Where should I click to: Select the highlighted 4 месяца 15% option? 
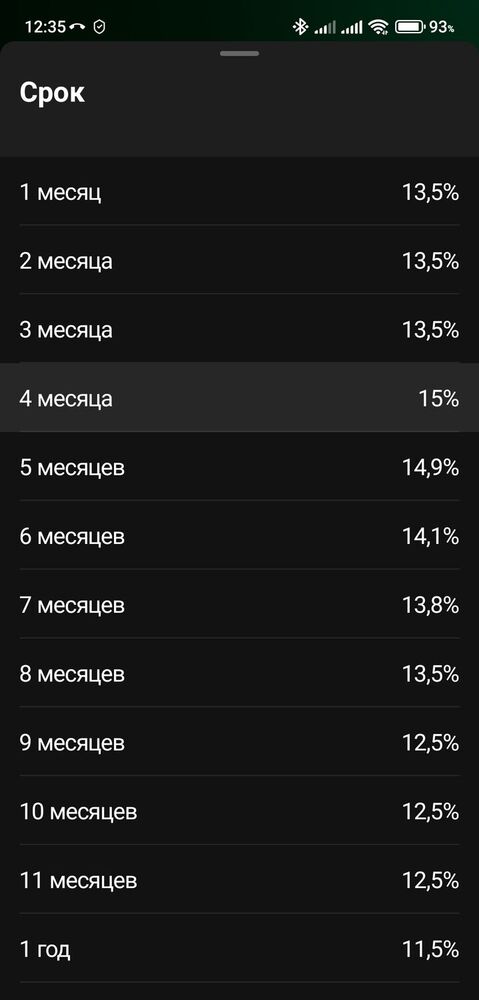(239, 398)
